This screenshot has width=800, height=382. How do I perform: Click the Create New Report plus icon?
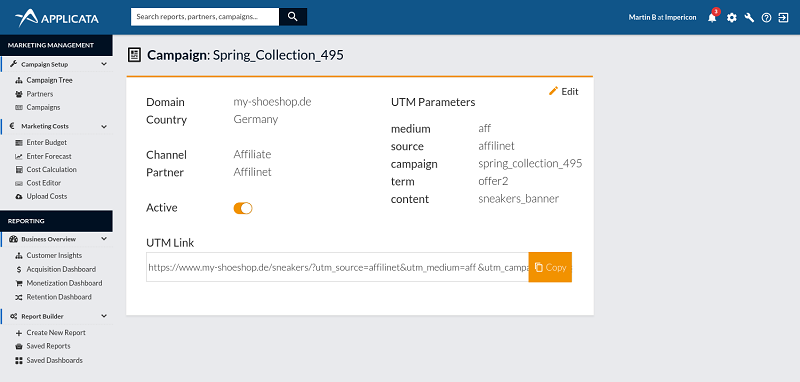click(x=19, y=333)
